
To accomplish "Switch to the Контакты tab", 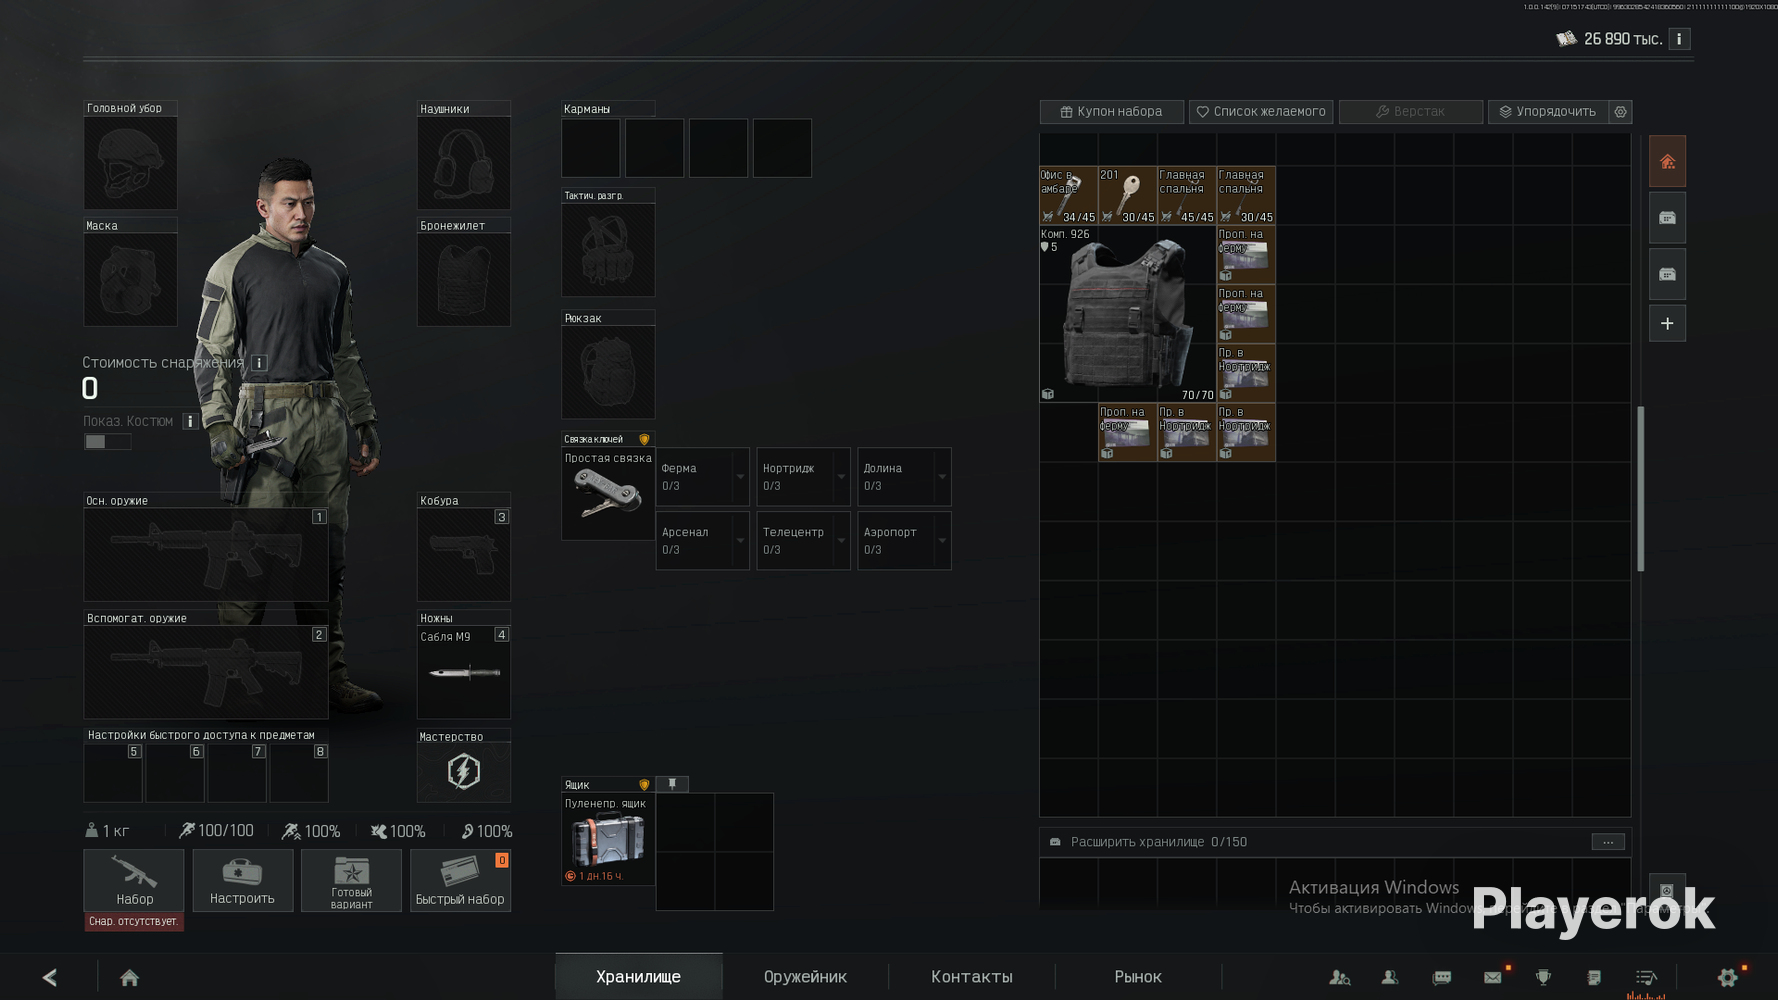I will click(972, 977).
